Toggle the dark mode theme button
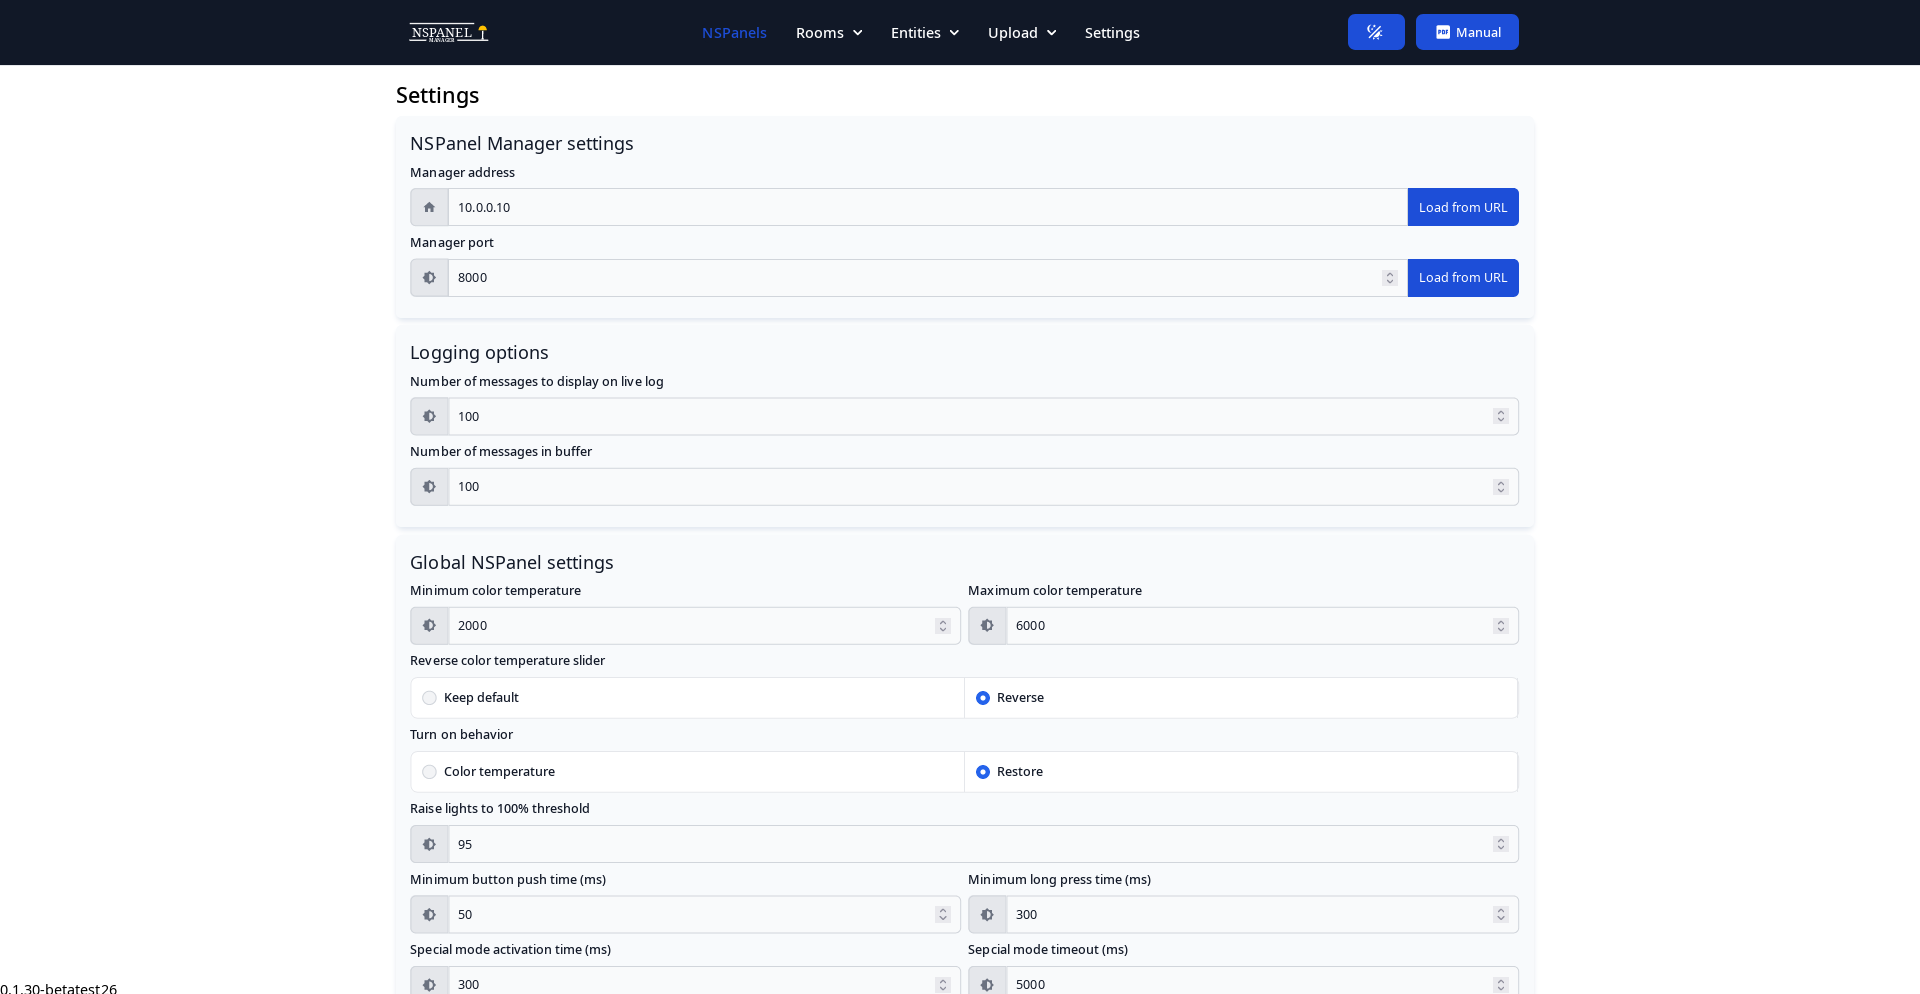1920x994 pixels. (x=1376, y=32)
